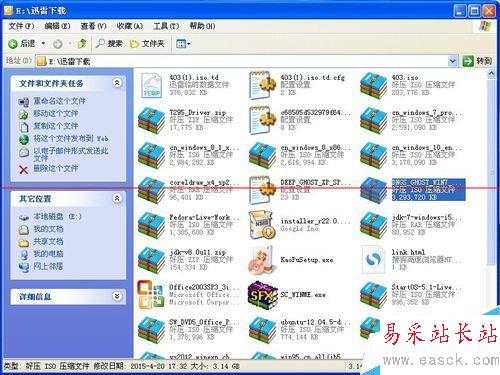Select the cn_windows_7_pro ISO icon
Viewport: 500px width, 375px height.
(x=373, y=120)
